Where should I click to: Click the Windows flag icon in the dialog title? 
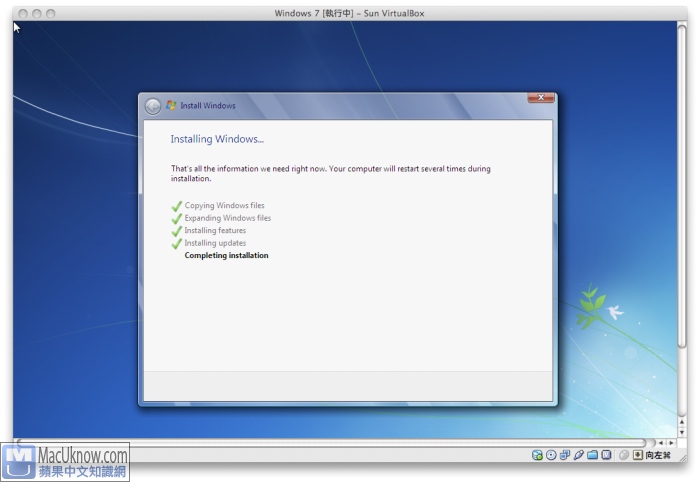pos(171,105)
